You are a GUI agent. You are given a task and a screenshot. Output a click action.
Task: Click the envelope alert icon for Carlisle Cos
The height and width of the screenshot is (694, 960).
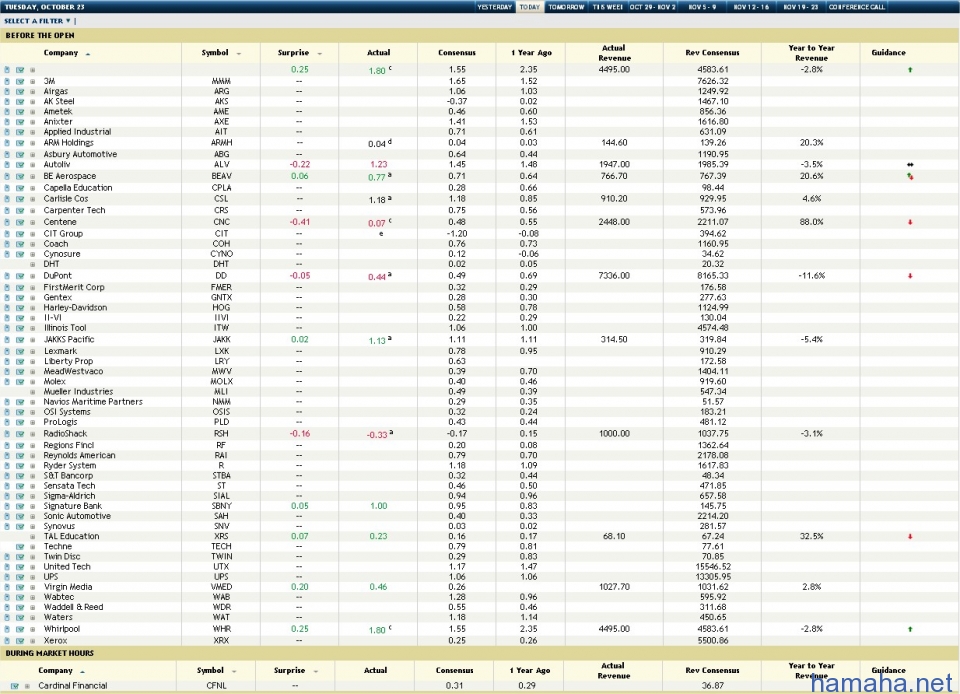20,199
